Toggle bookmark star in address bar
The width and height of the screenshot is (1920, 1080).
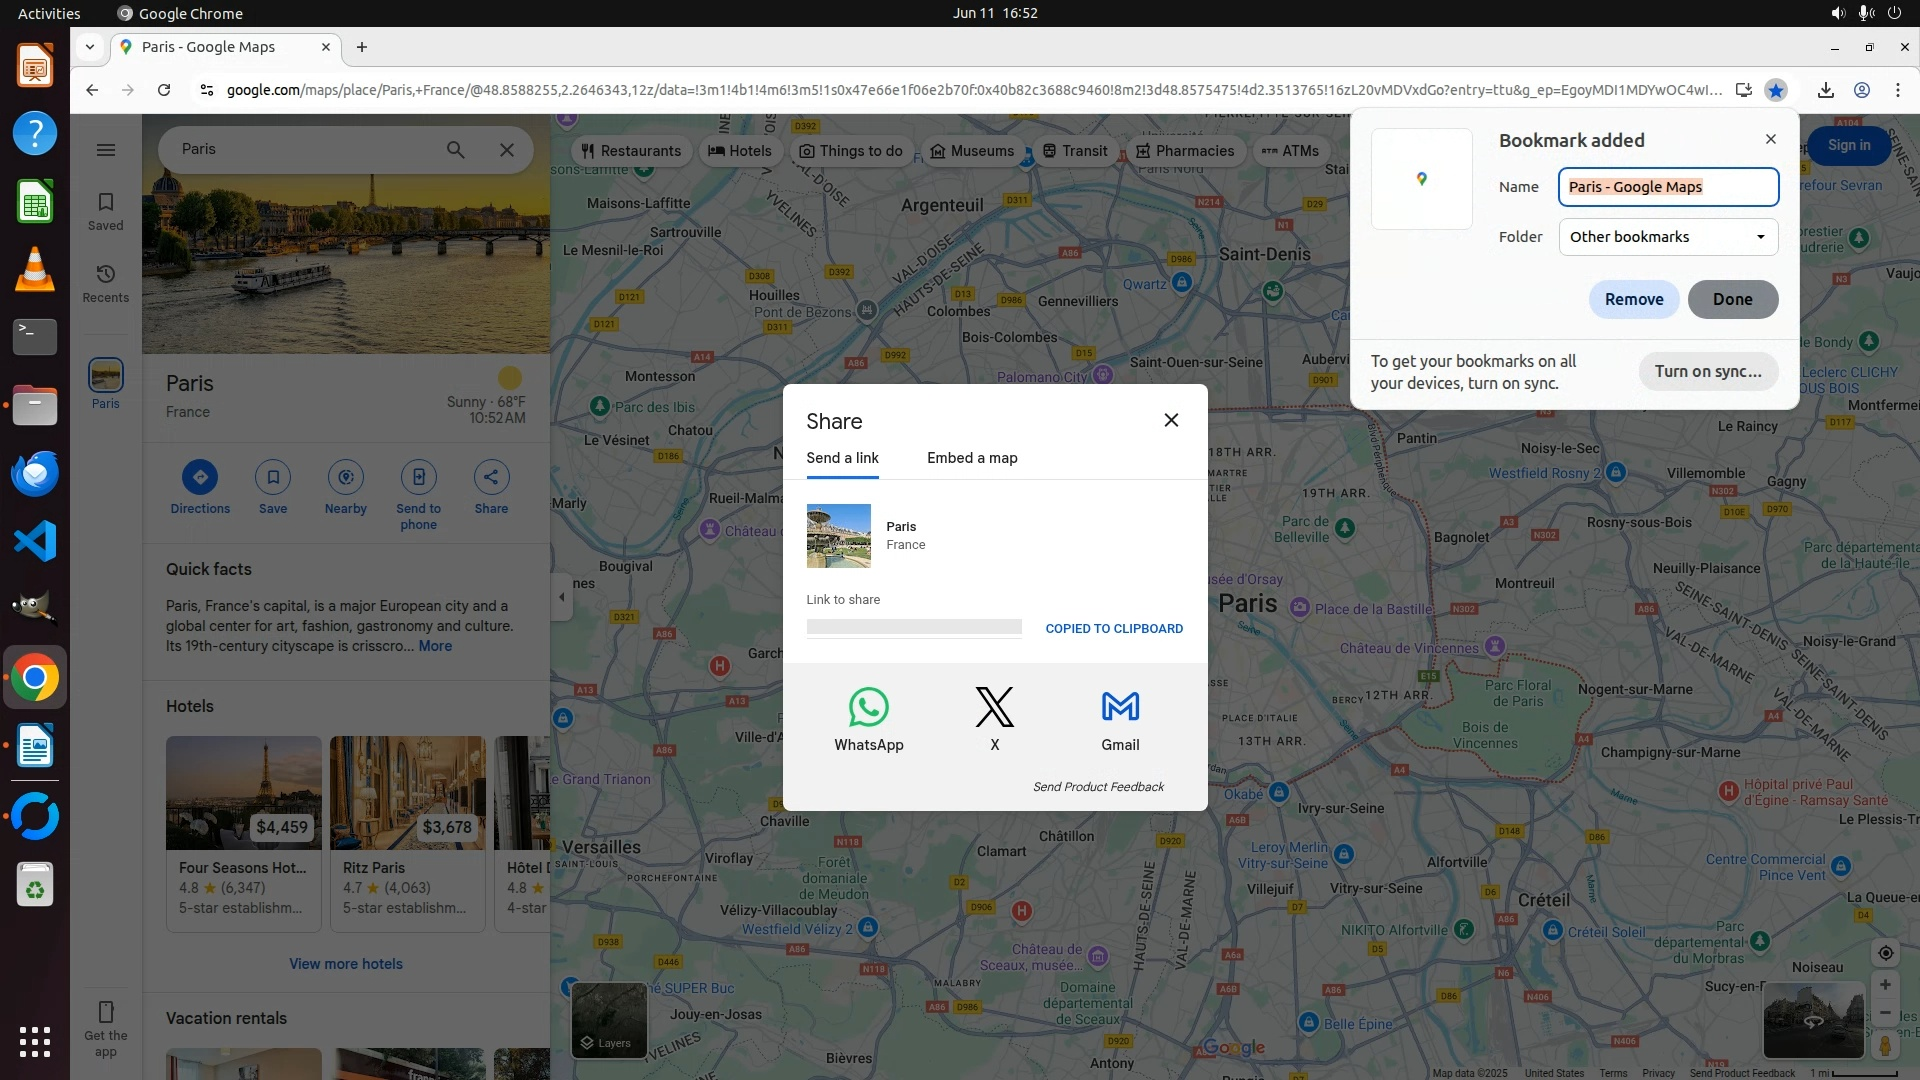[x=1776, y=90]
